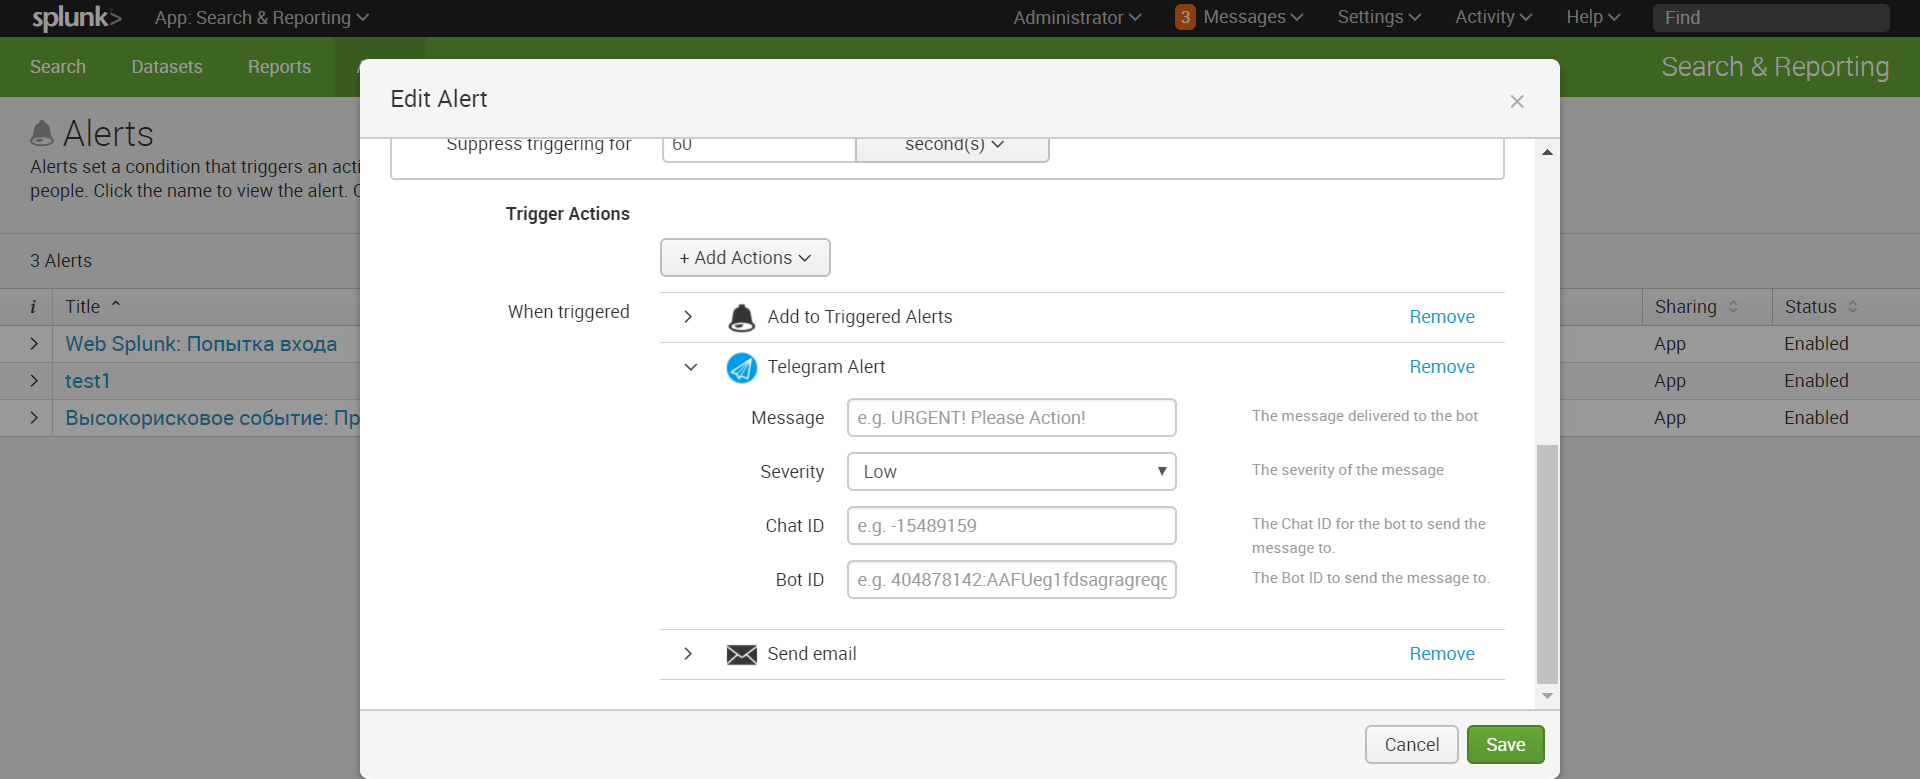Click Enabled status in Web Splunk row
Screen dimensions: 1920x779
tap(1816, 344)
